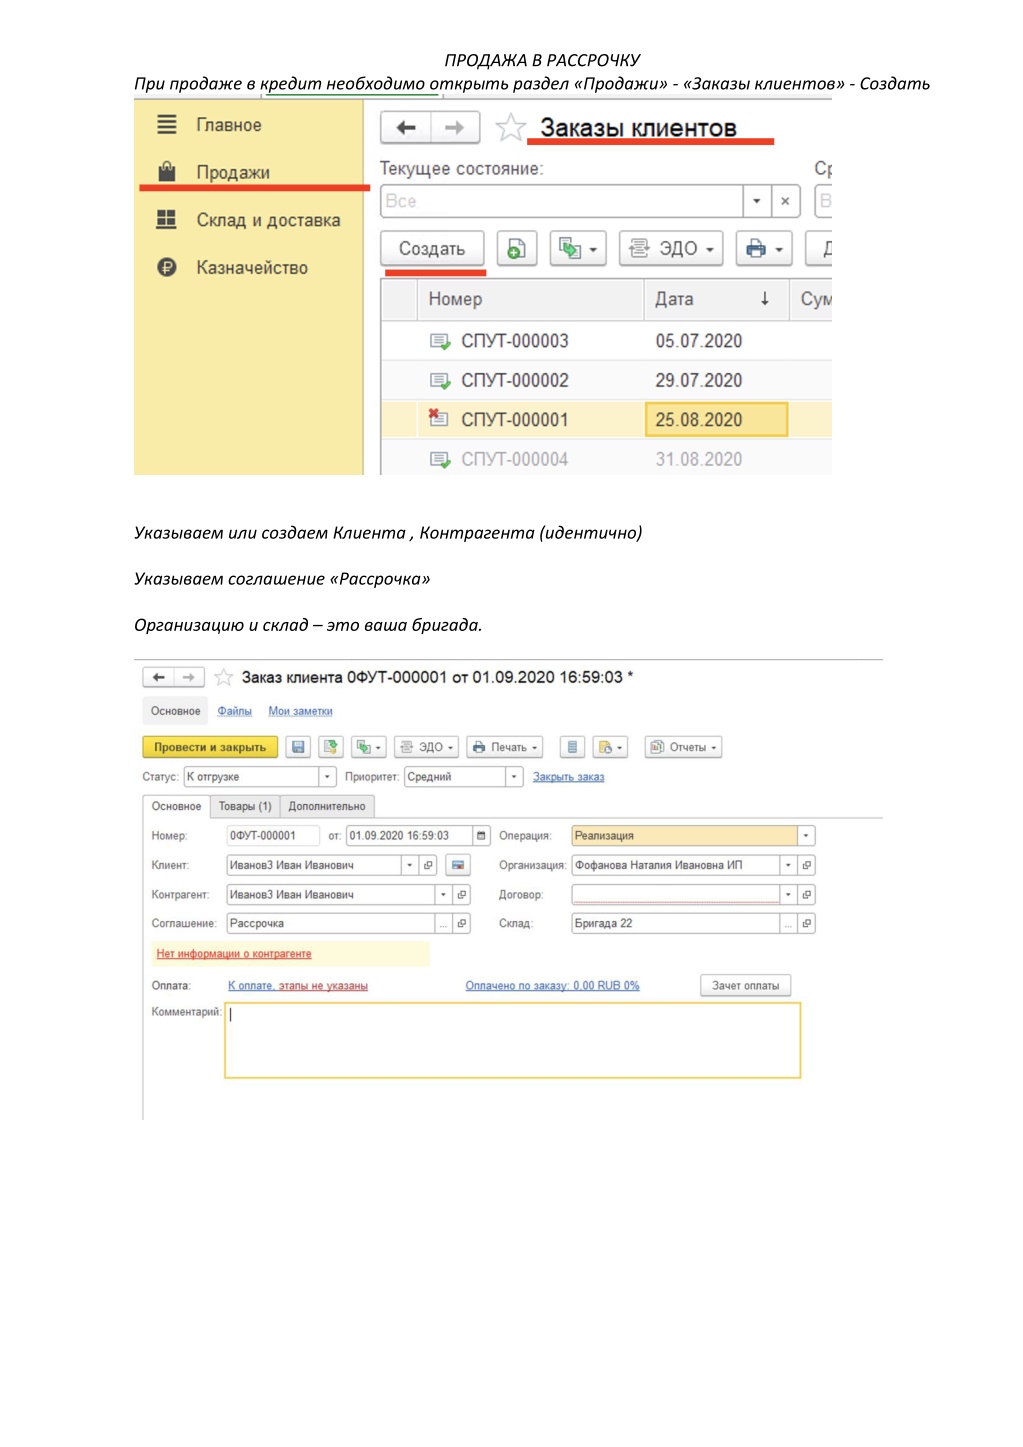The height and width of the screenshot is (1447, 1023).
Task: Select the date cell 25.08.2020
Action: pyautogui.click(x=717, y=420)
